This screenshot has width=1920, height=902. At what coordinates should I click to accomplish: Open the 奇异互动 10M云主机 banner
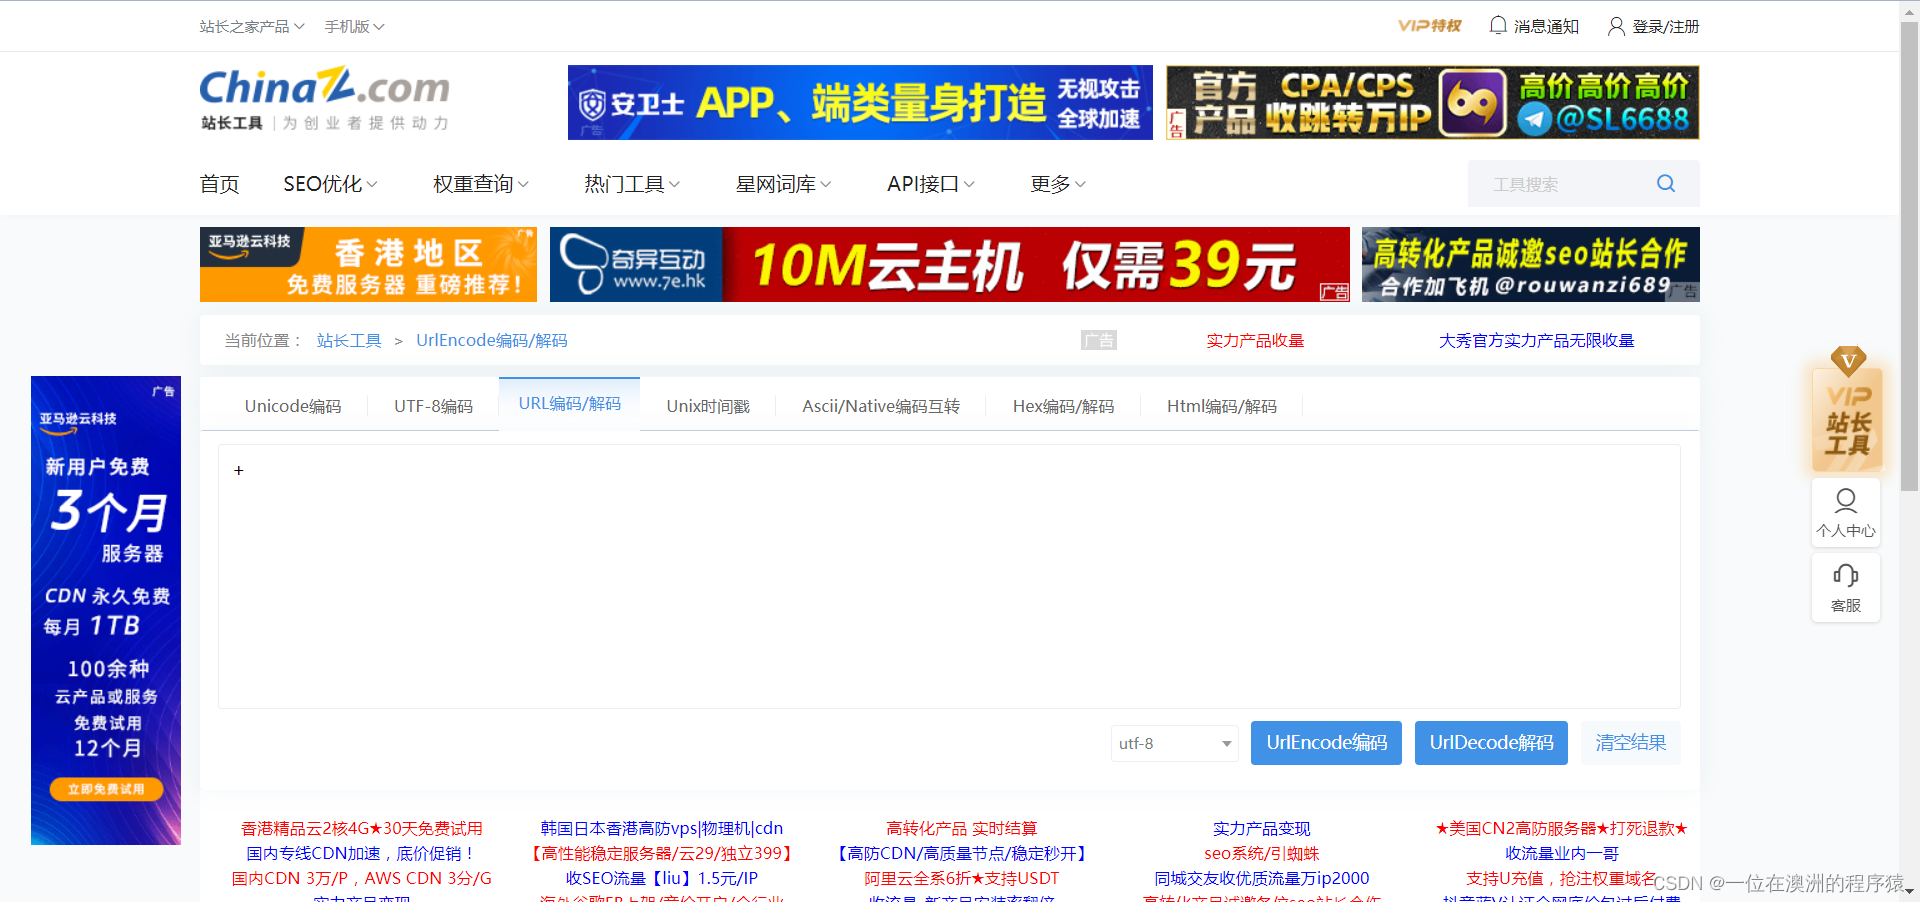pos(950,265)
